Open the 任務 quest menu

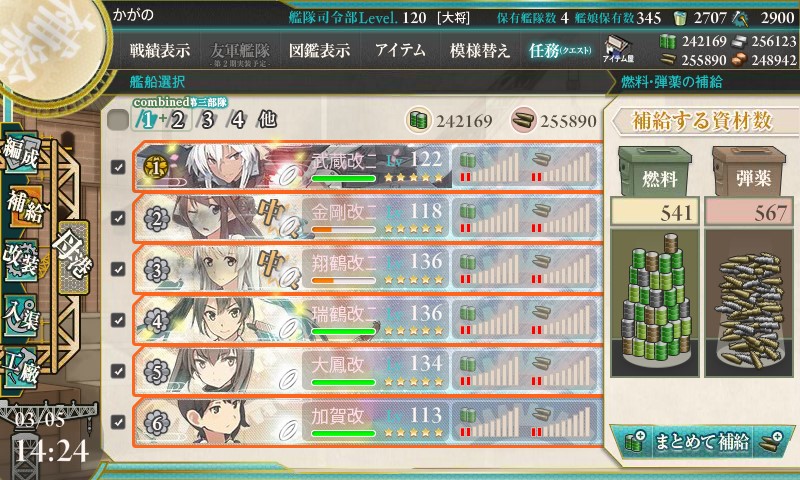560,50
